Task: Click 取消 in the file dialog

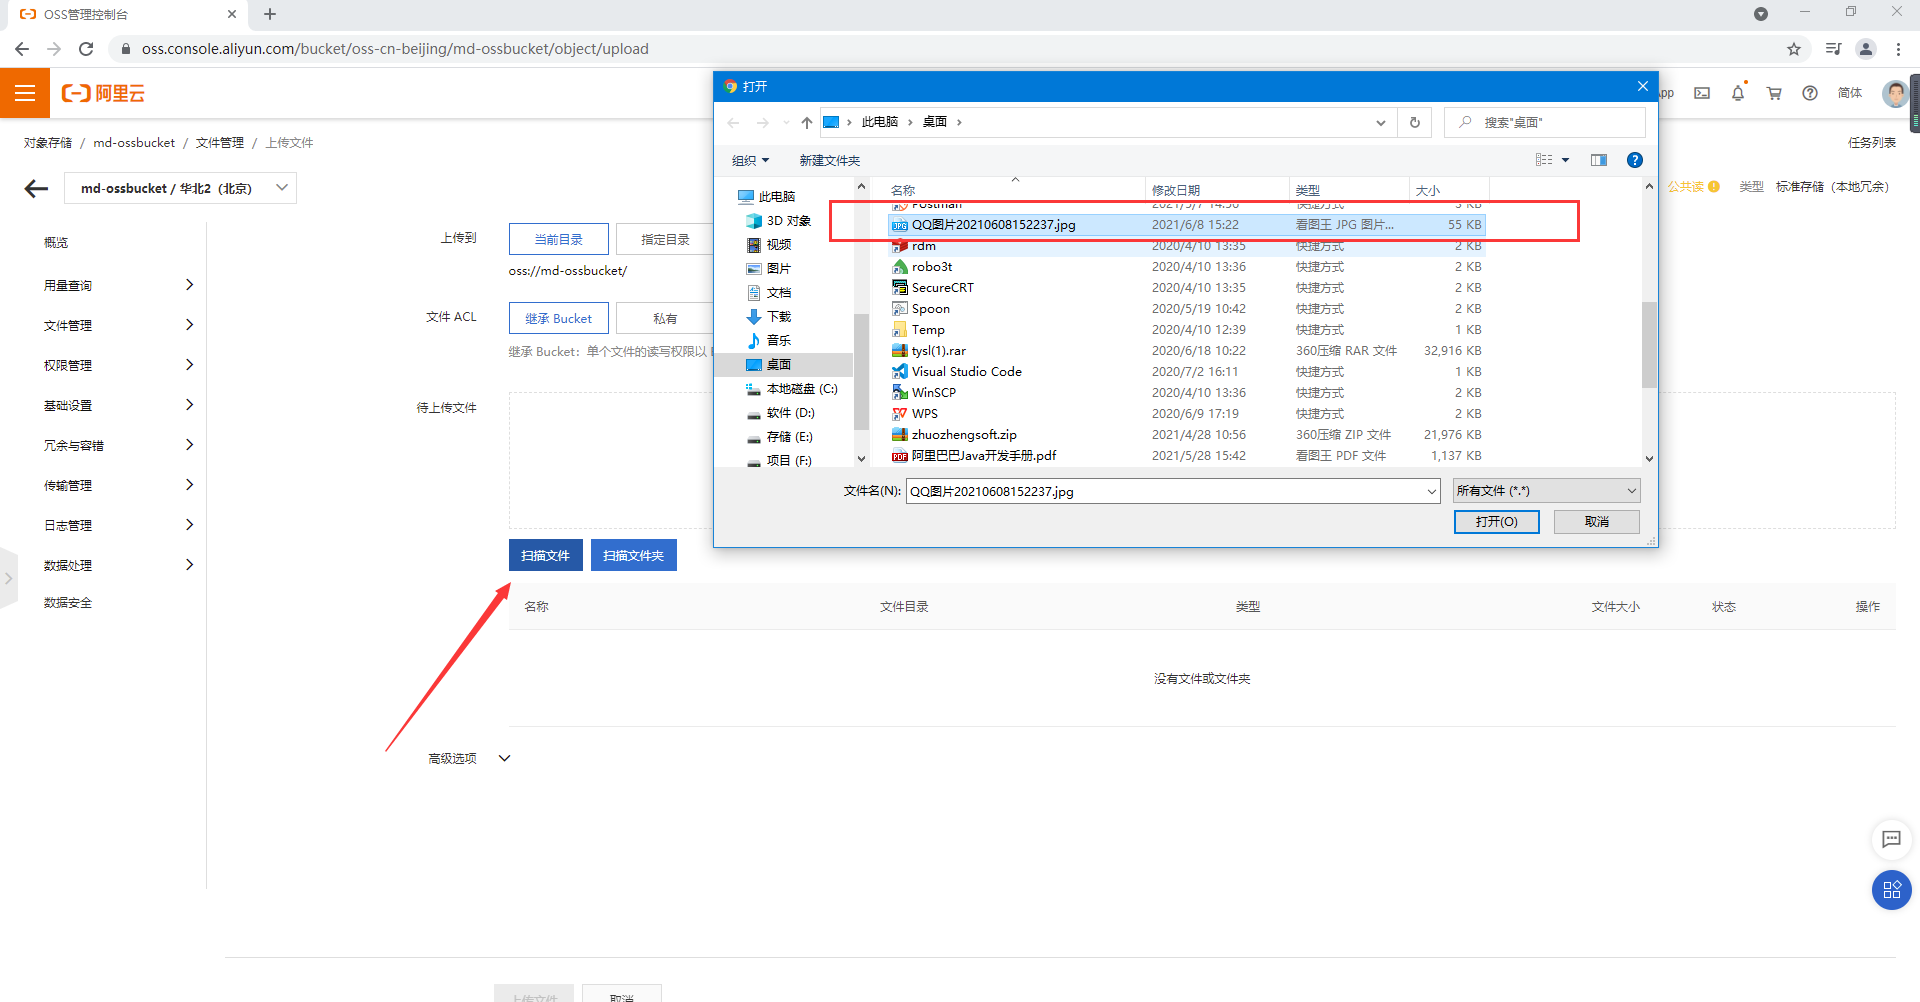Action: point(1596,522)
